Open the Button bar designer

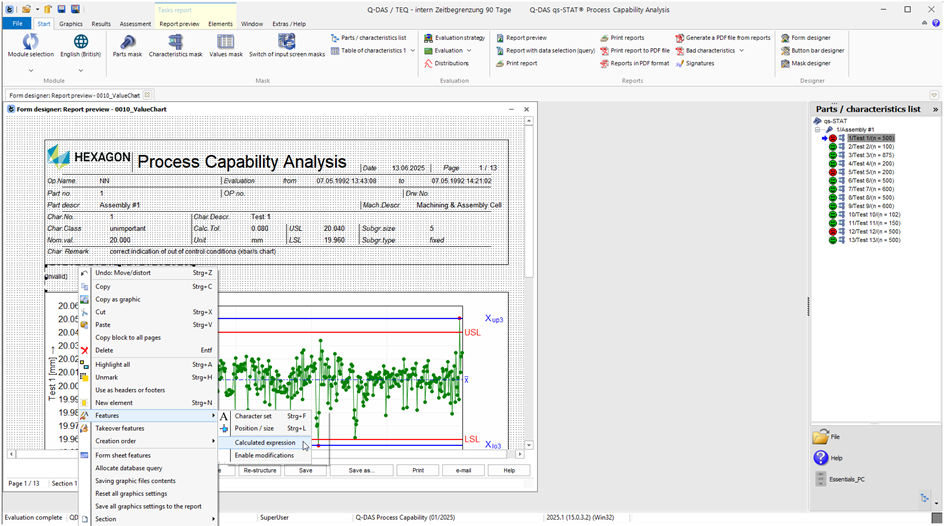(812, 51)
